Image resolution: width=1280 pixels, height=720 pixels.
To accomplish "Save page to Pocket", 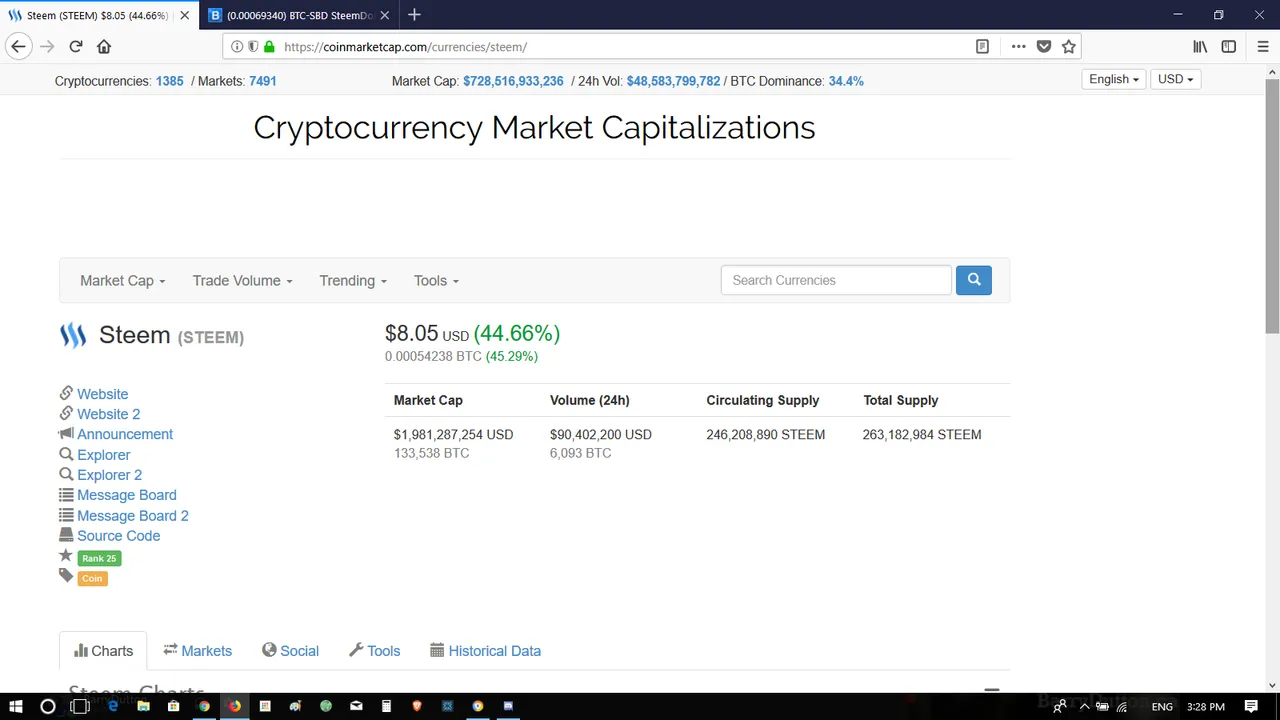I will (1044, 46).
